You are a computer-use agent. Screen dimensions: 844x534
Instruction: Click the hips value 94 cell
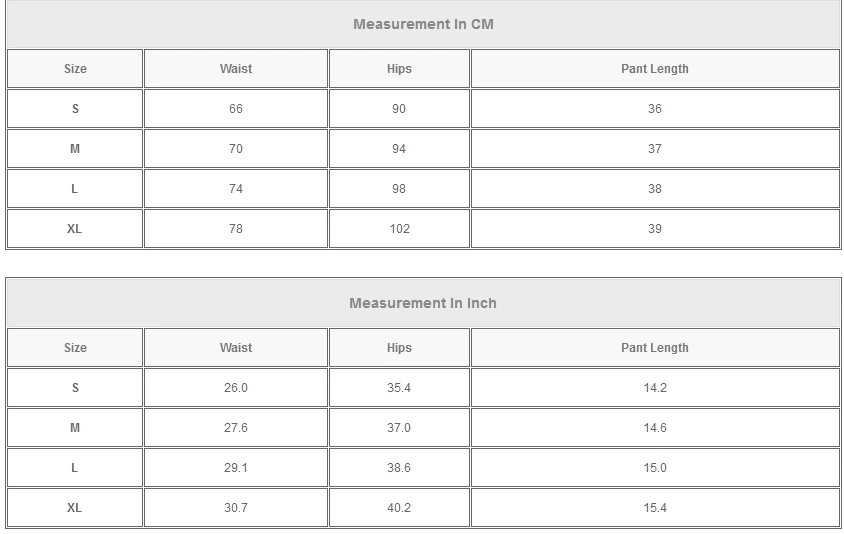[x=399, y=149]
